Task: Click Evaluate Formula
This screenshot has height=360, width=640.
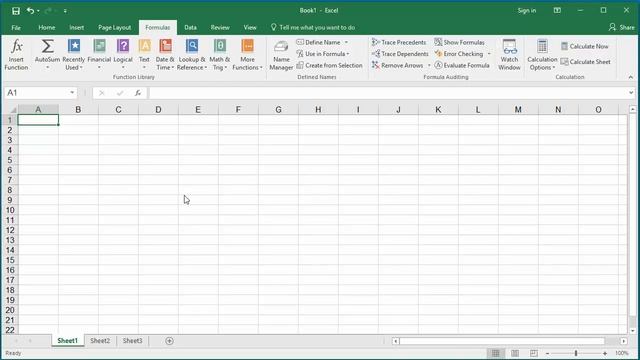Action: click(x=462, y=65)
